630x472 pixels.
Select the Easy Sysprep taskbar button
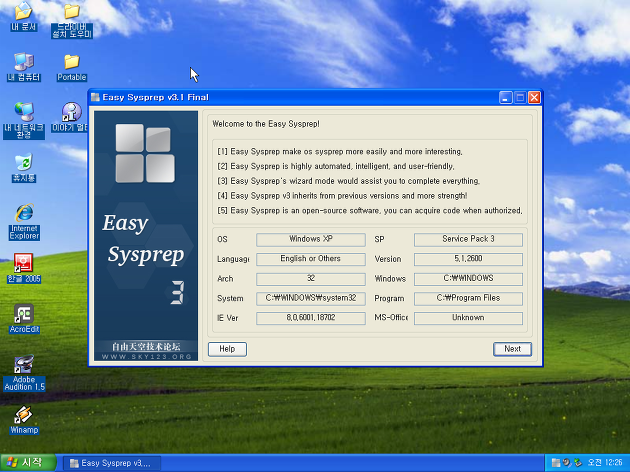(x=112, y=463)
